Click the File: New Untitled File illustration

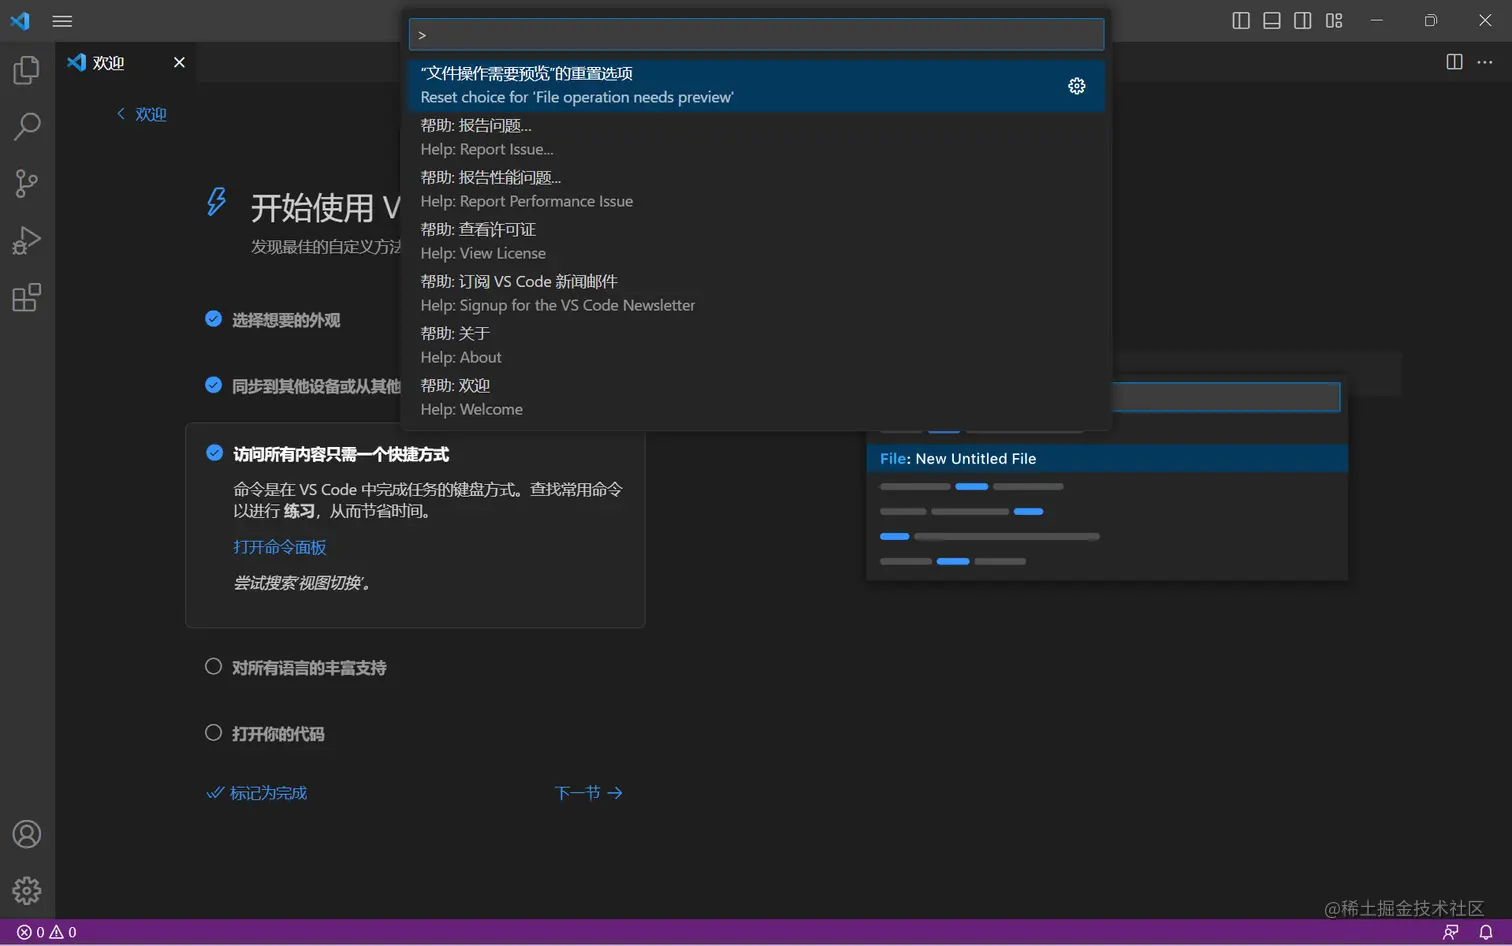1107,458
